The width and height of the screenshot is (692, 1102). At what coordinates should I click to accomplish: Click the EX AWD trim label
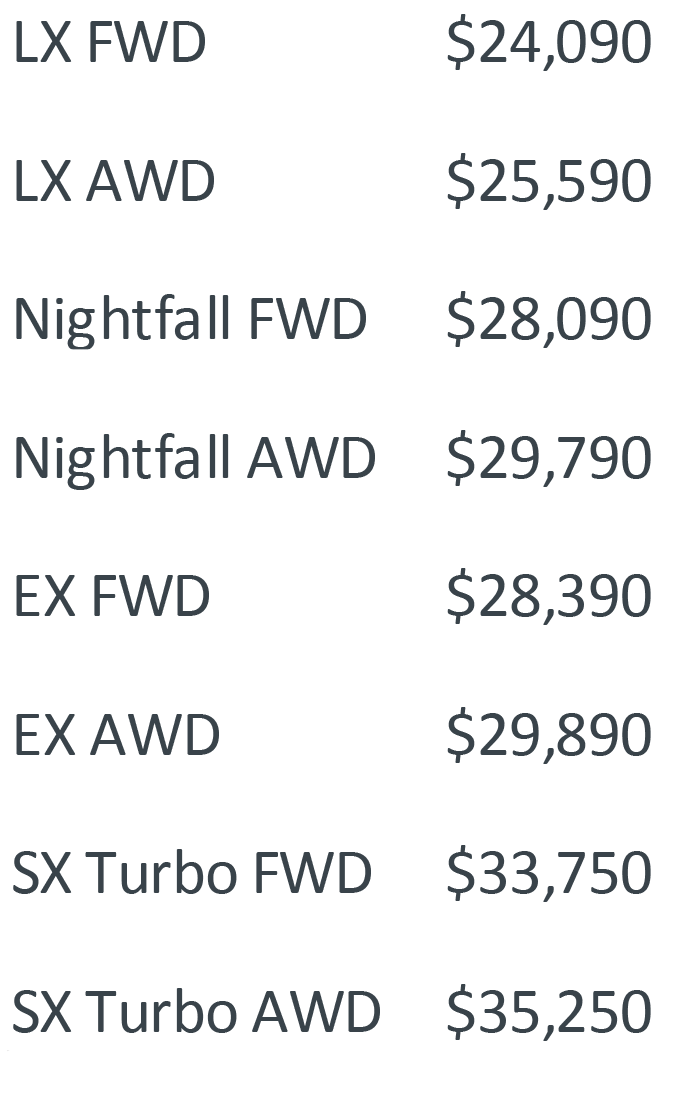coord(117,735)
